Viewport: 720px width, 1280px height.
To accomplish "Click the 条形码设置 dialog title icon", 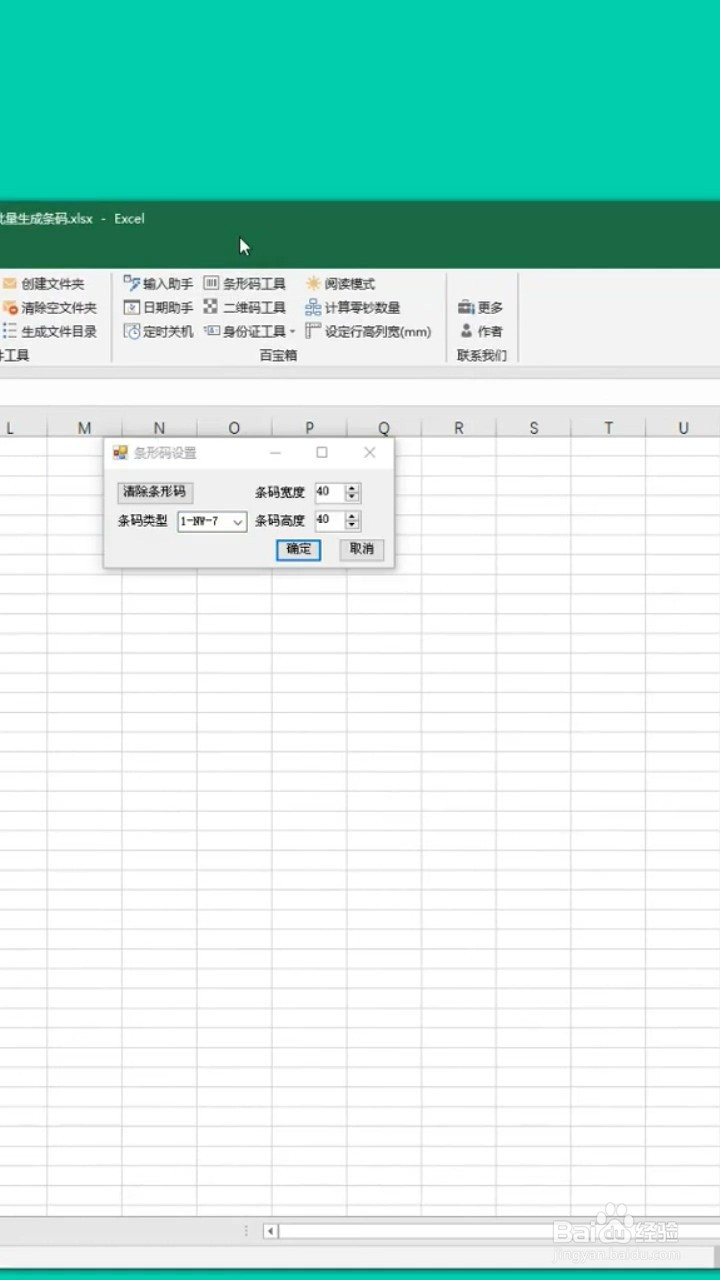I will (120, 453).
